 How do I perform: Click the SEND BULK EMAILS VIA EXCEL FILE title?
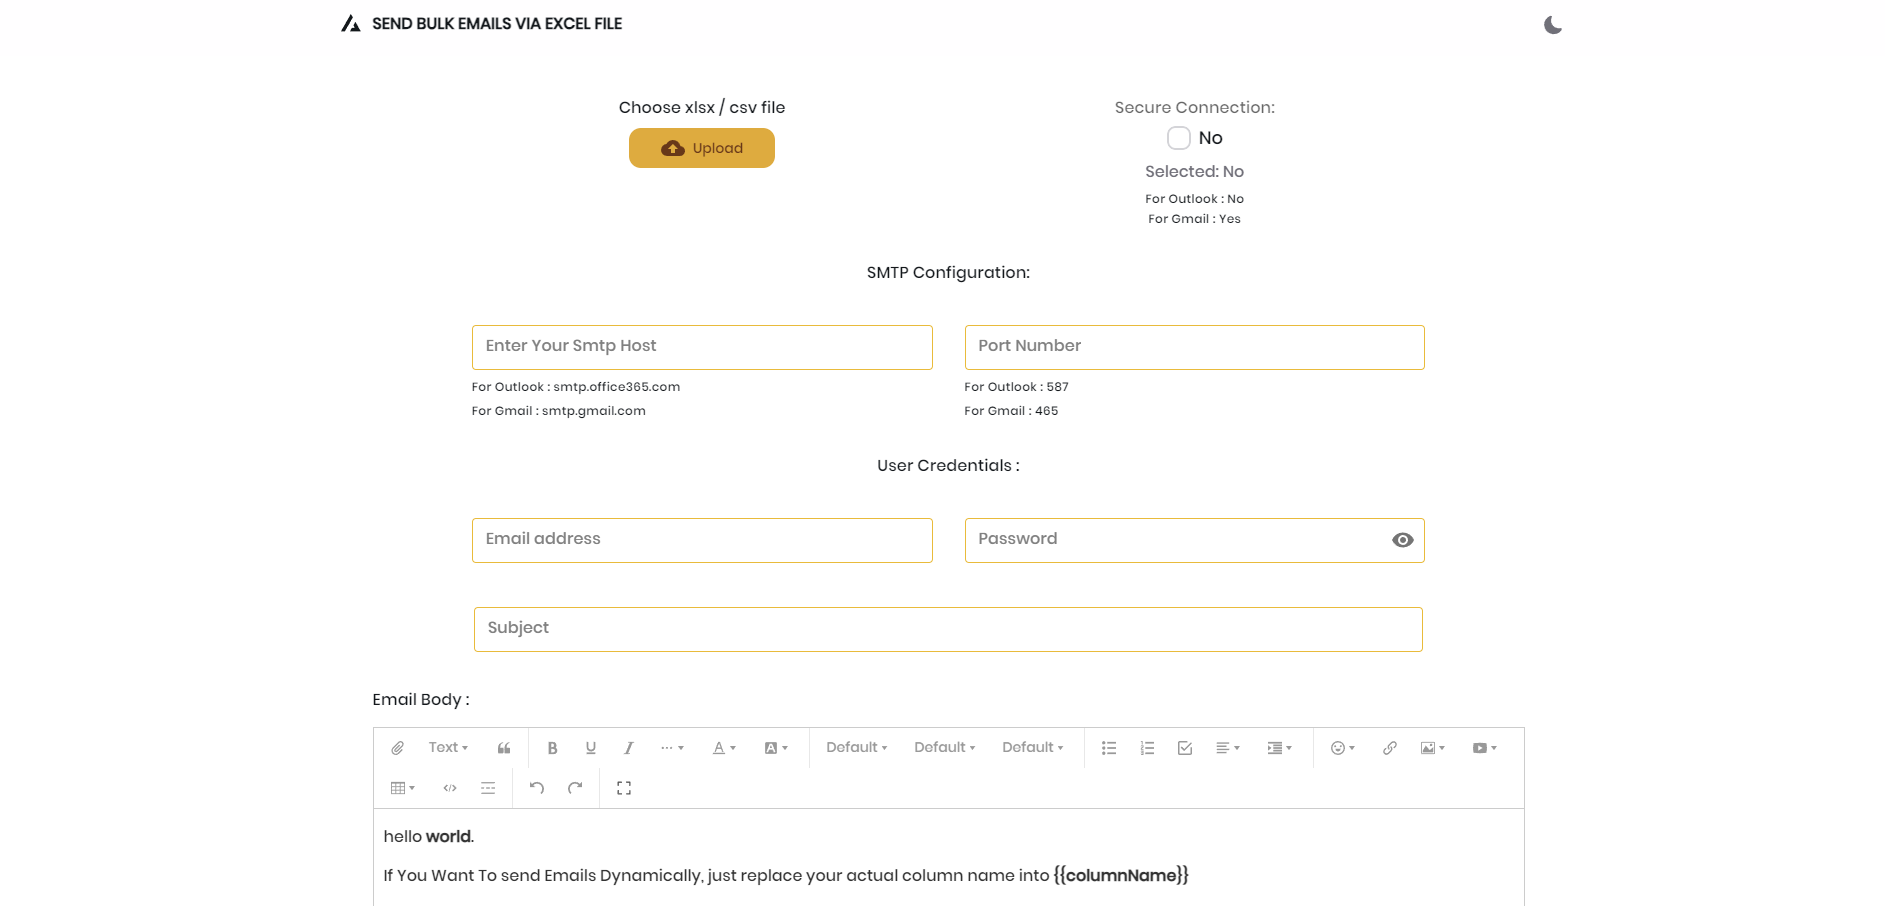[x=497, y=24]
